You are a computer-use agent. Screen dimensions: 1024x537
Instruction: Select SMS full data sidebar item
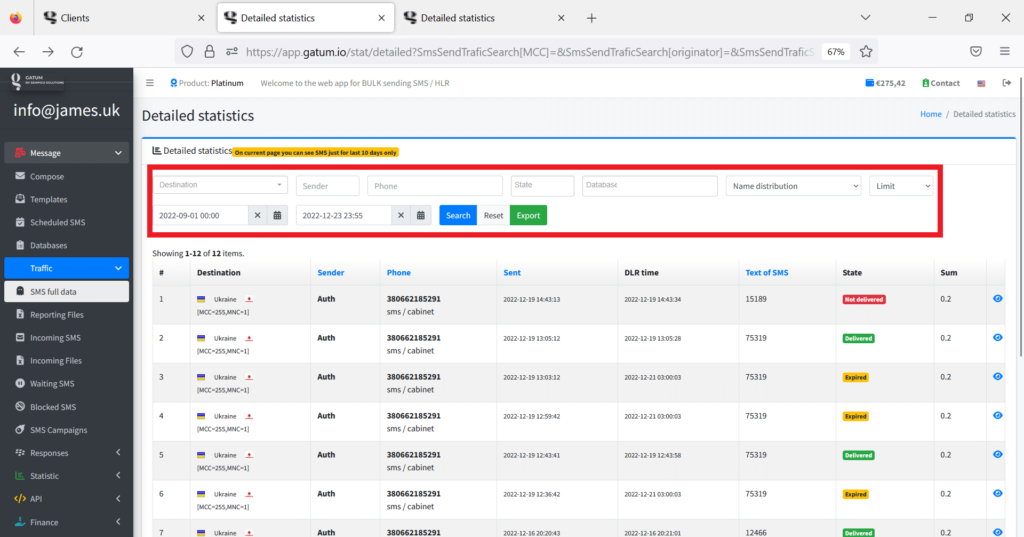(x=67, y=291)
